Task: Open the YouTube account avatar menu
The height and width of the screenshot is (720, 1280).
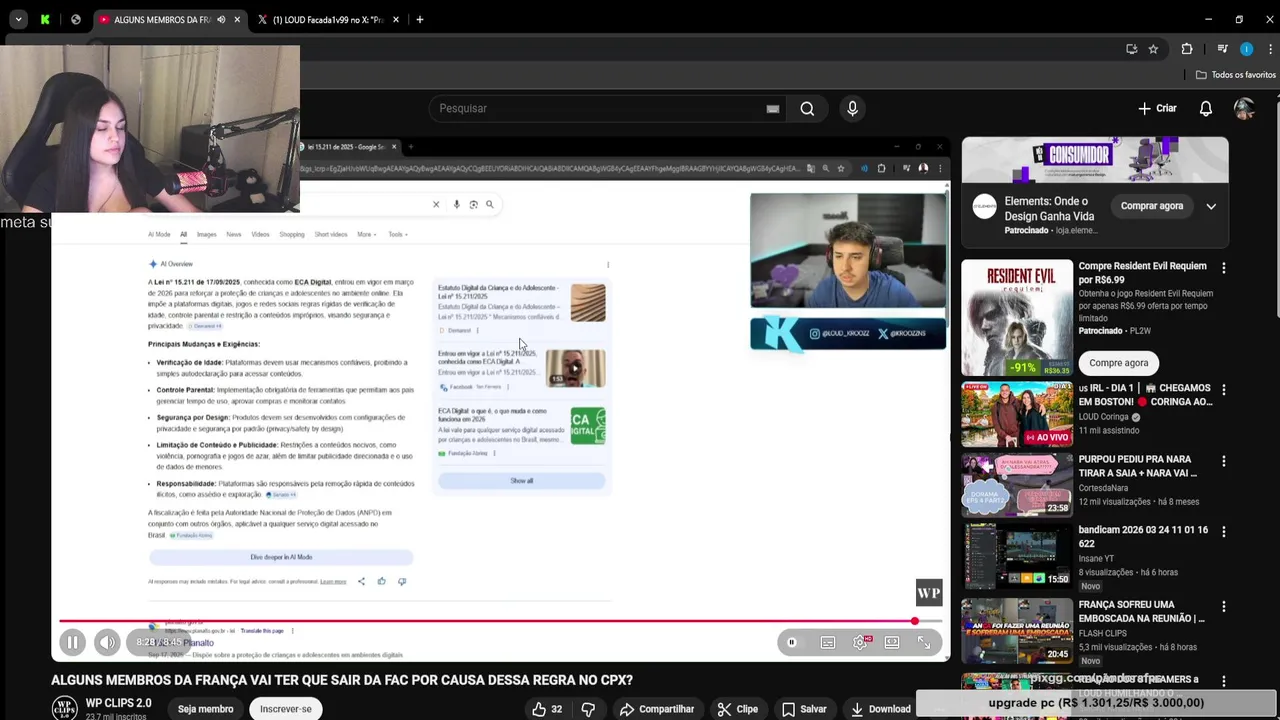Action: point(1244,108)
